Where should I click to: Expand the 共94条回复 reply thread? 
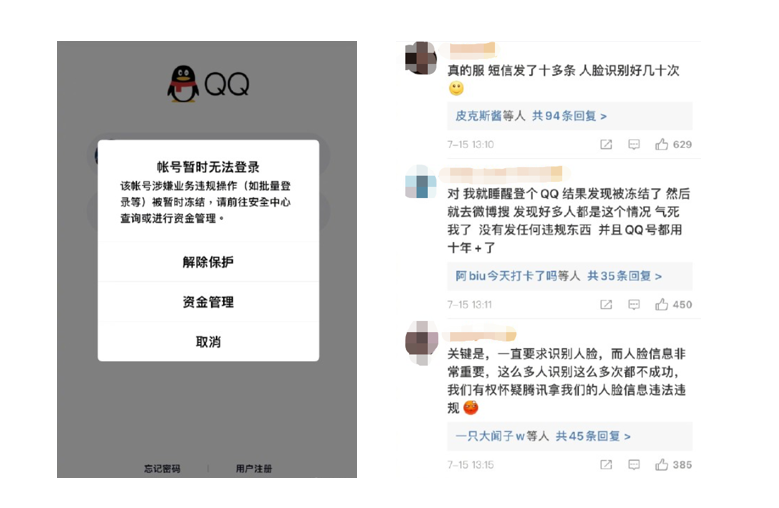click(x=569, y=116)
